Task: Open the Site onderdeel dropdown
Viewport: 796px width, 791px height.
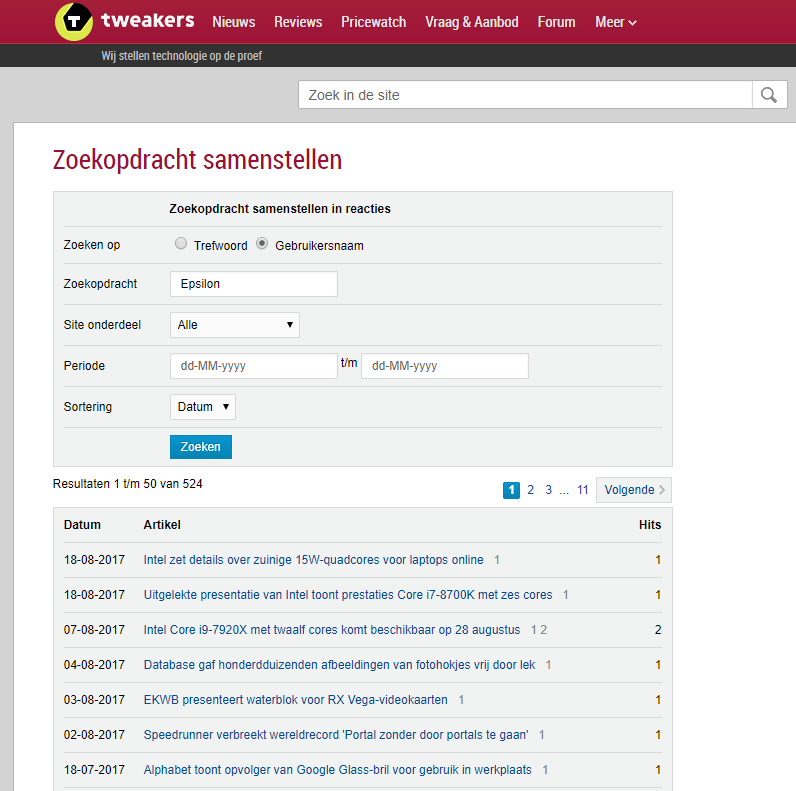Action: pyautogui.click(x=235, y=325)
